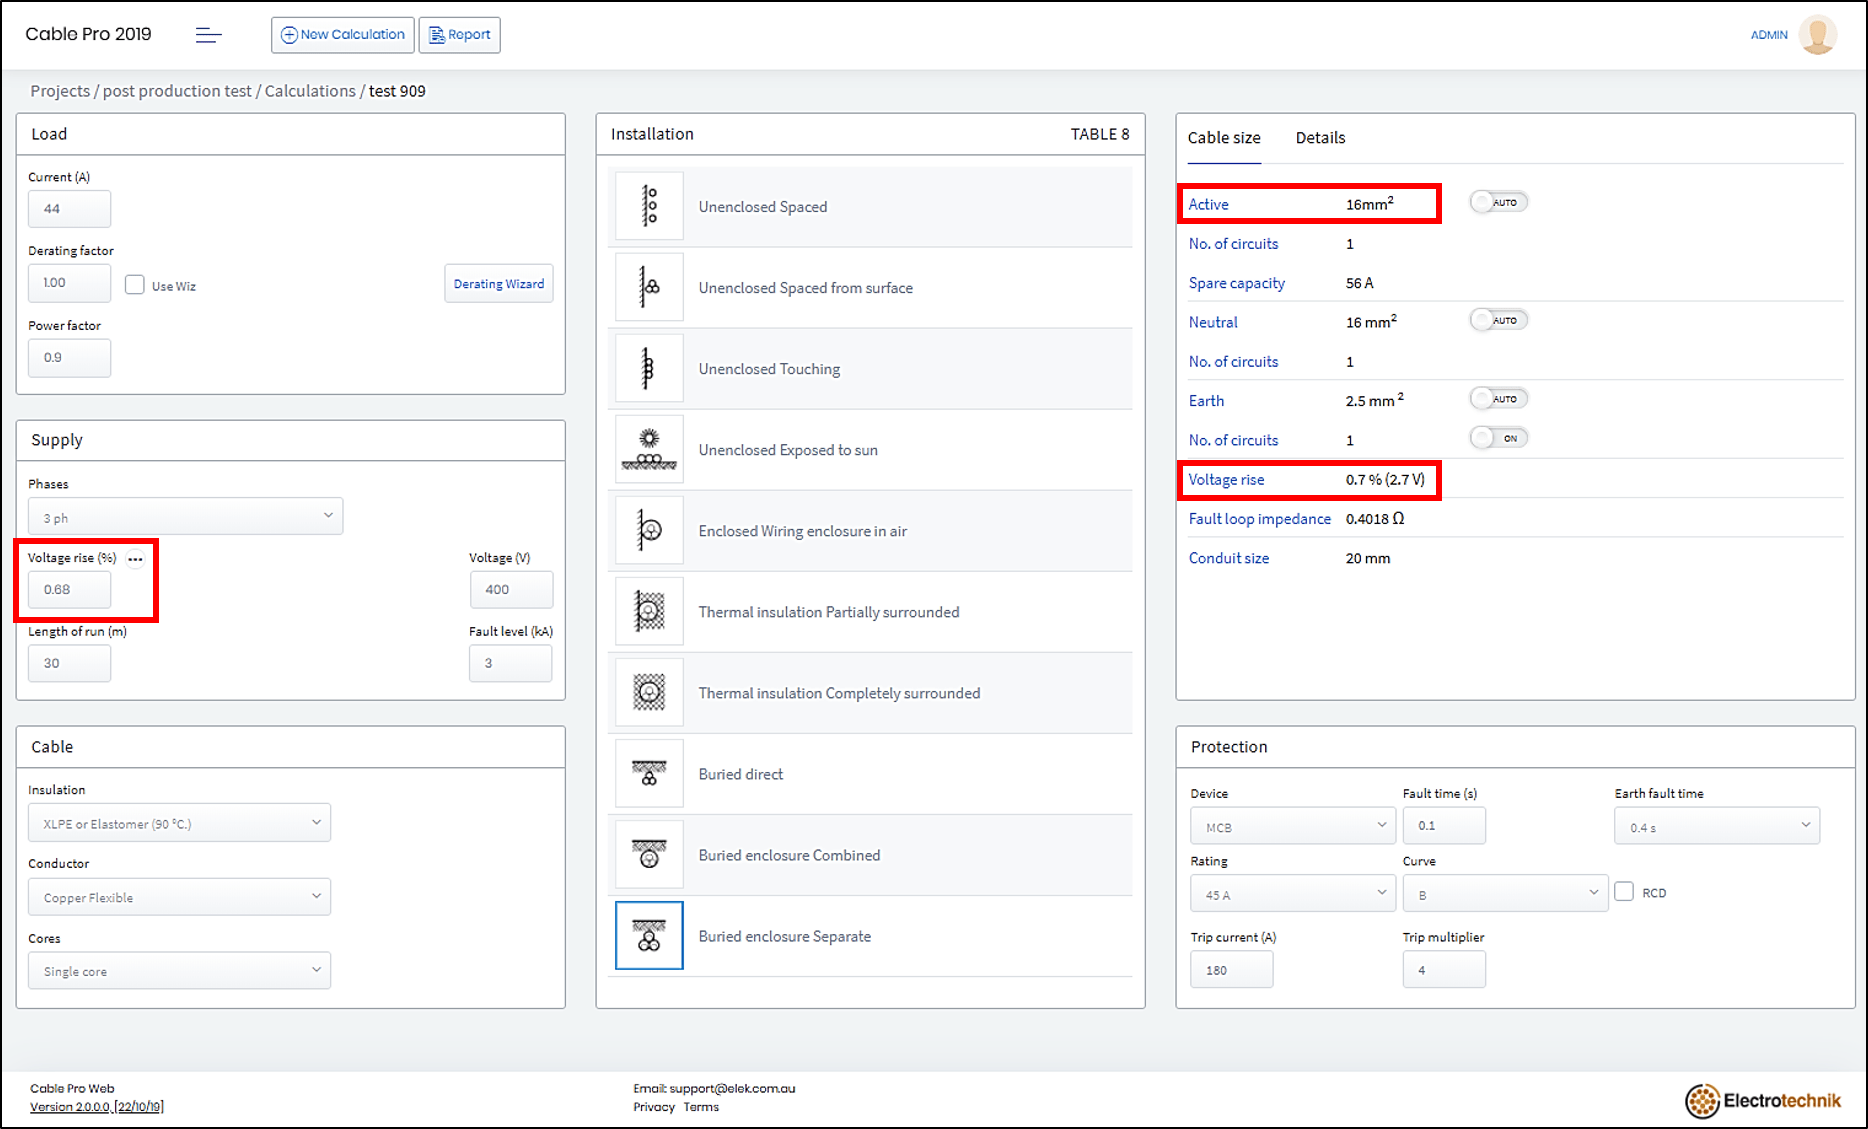
Task: Toggle the Use Wiz checkbox
Action: [x=135, y=285]
